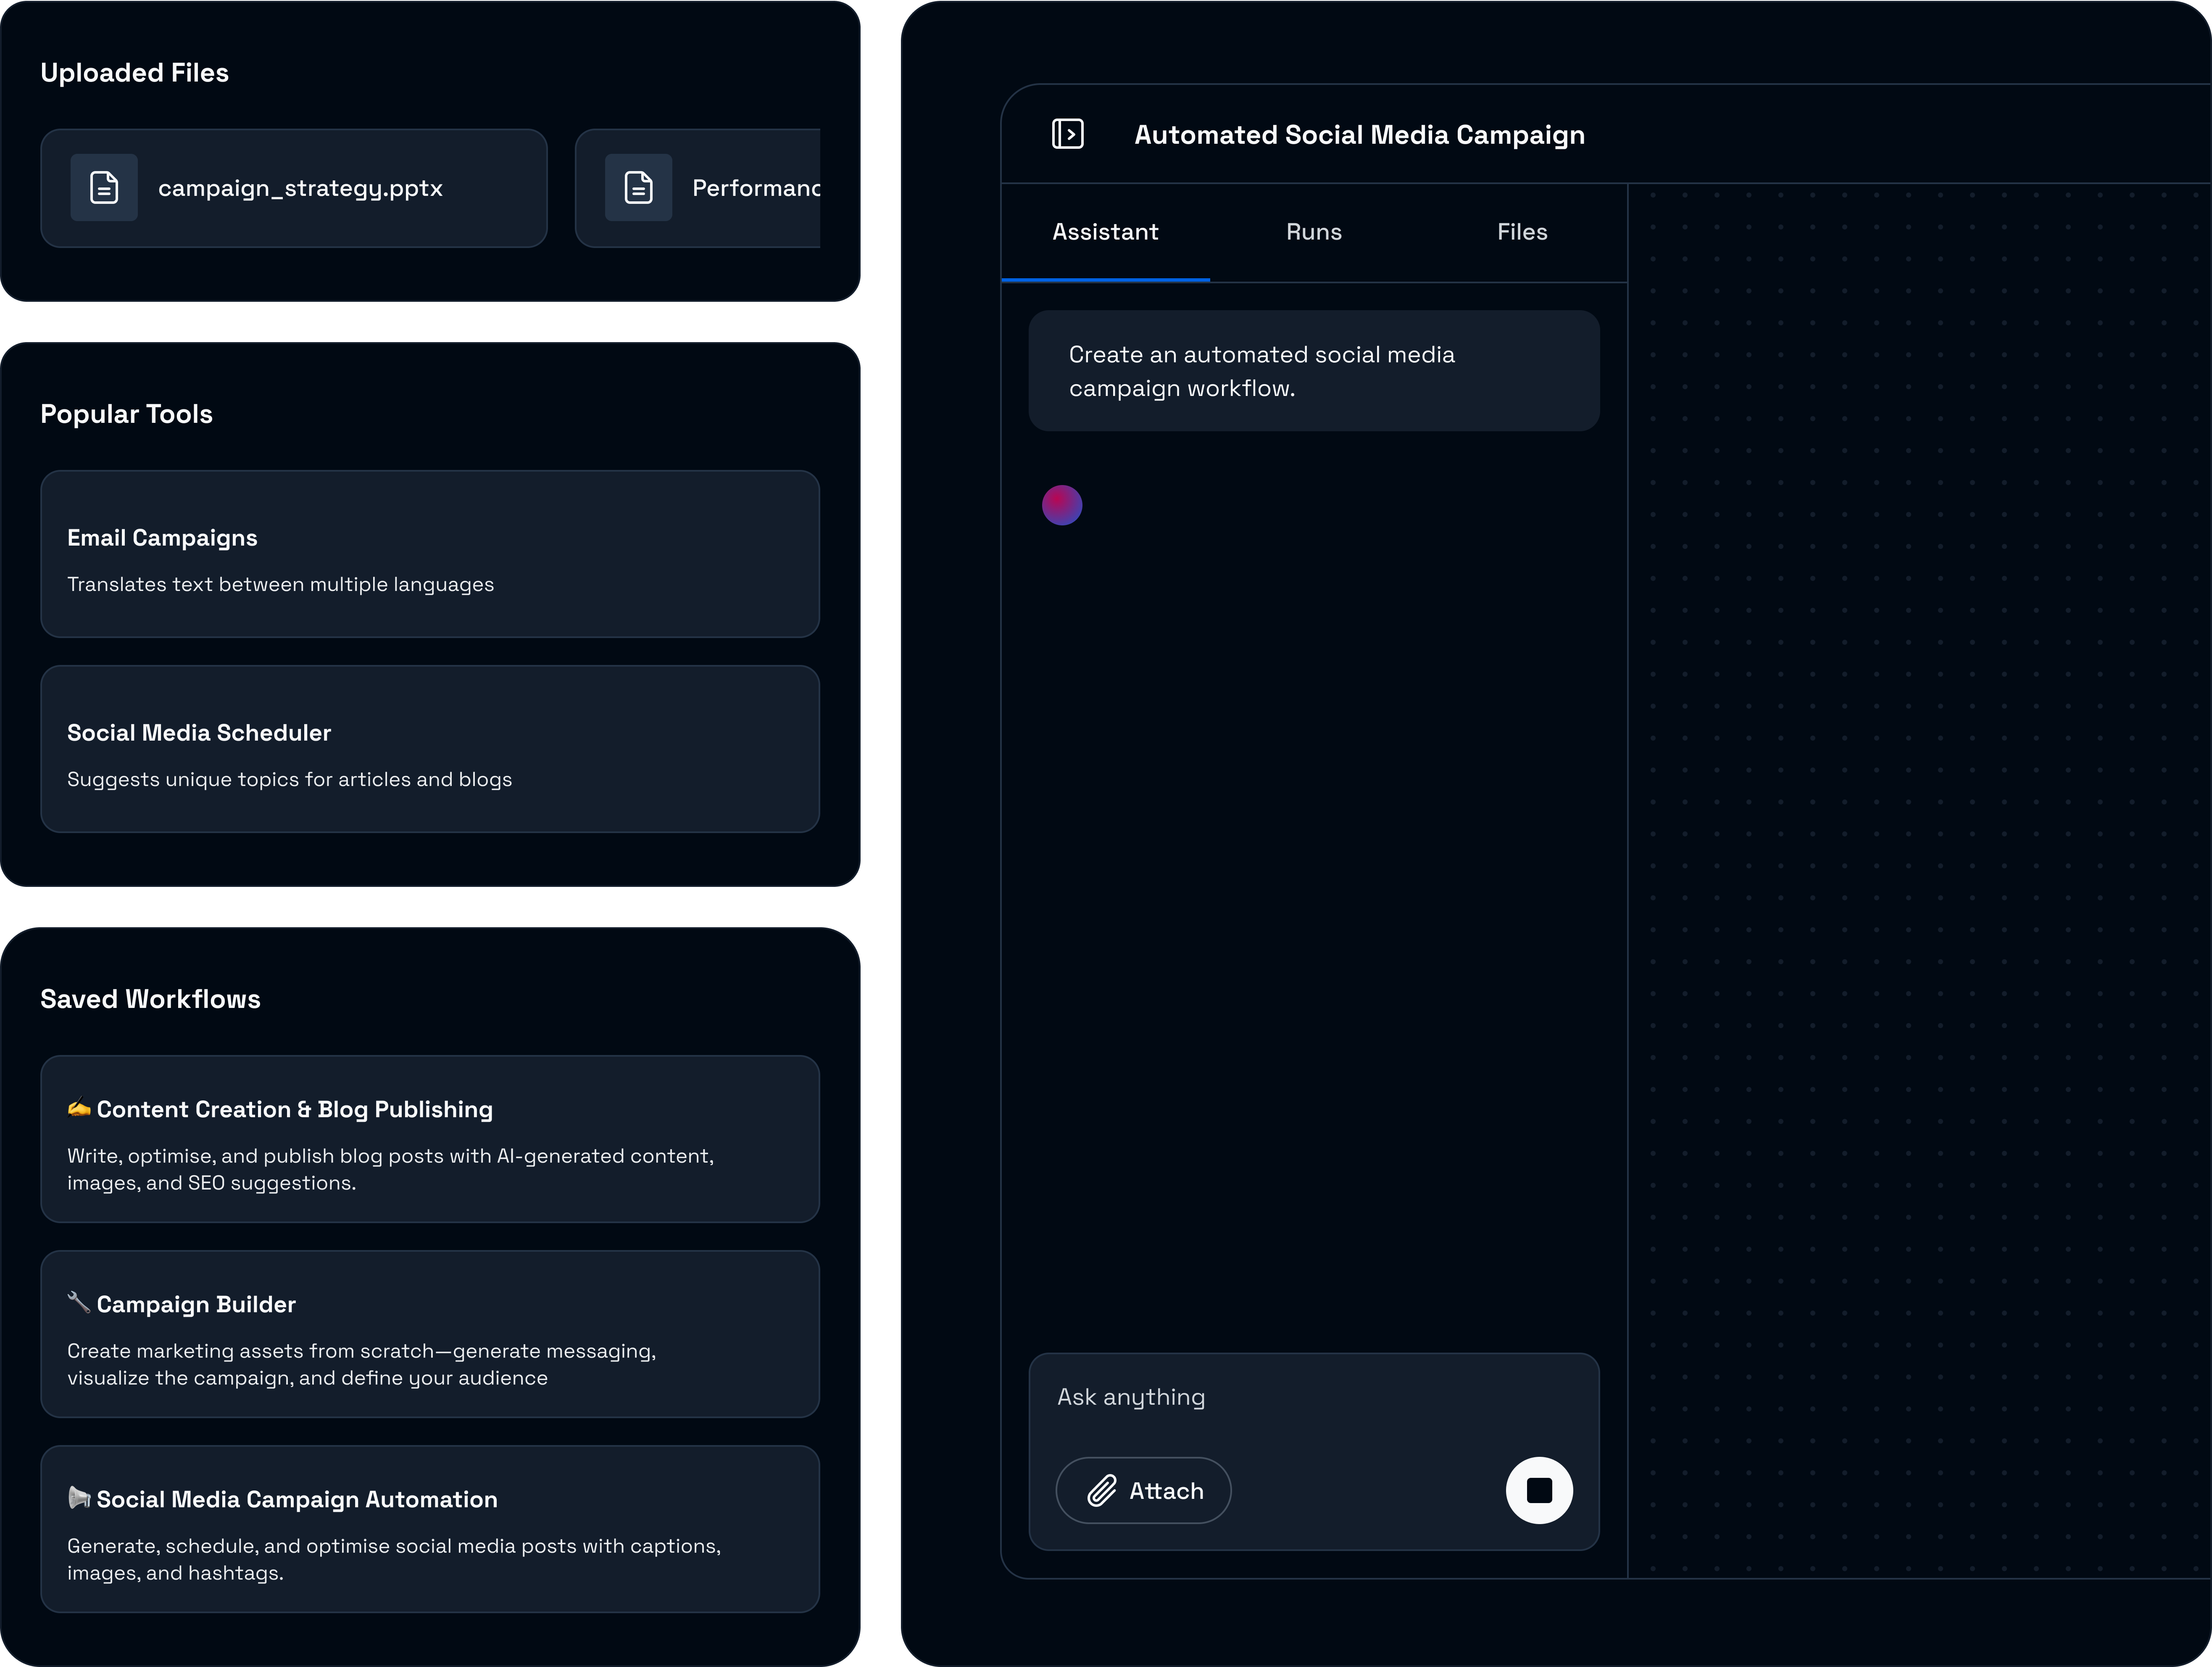Click the truncated Performance file name
Viewport: 2212px width, 1667px height.
pos(756,188)
